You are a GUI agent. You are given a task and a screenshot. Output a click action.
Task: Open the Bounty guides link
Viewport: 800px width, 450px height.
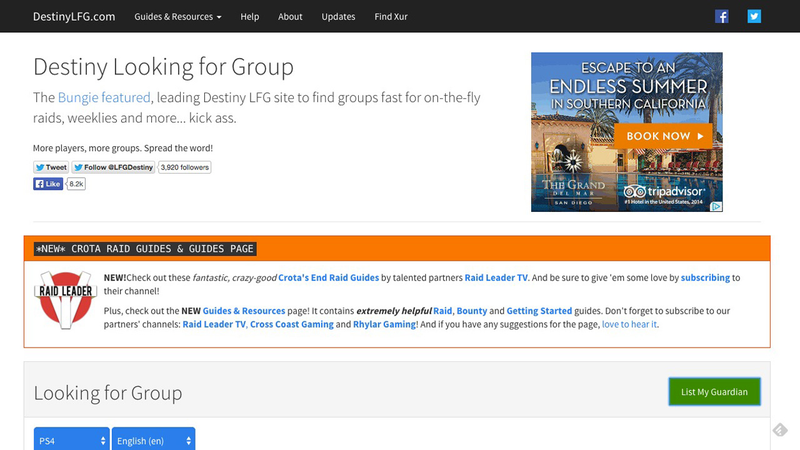[x=471, y=311]
